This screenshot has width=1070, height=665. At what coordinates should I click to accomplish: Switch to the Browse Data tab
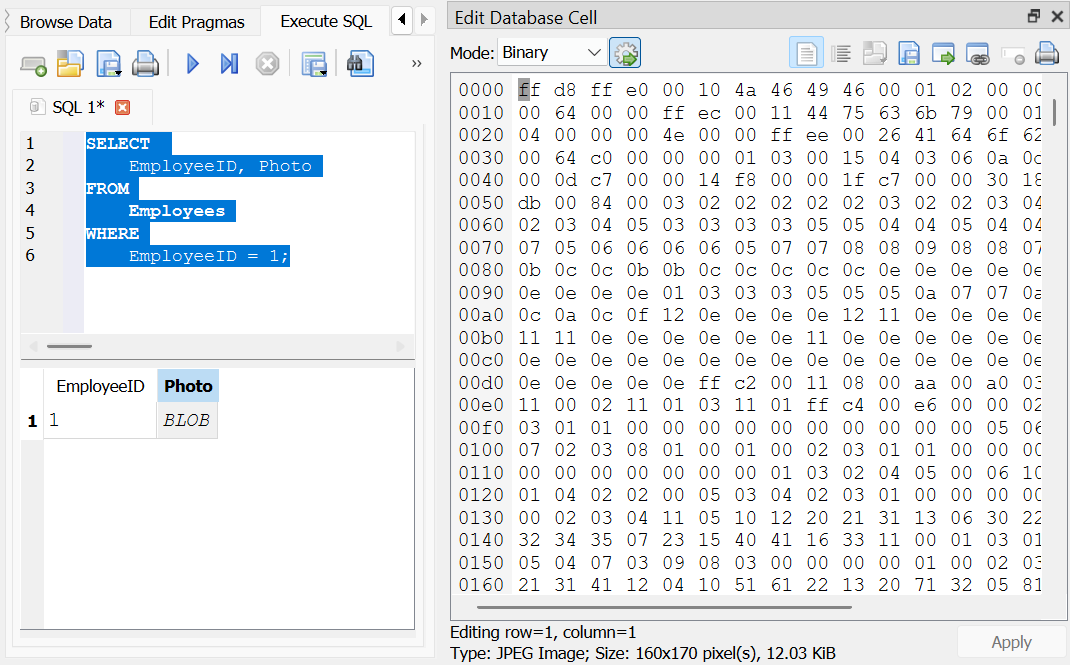66,22
